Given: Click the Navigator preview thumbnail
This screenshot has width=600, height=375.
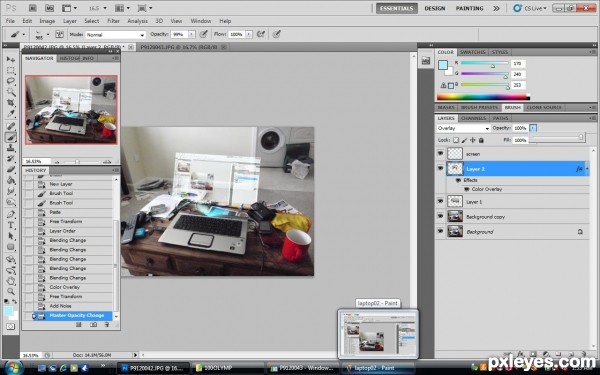Looking at the screenshot, I should (71, 109).
